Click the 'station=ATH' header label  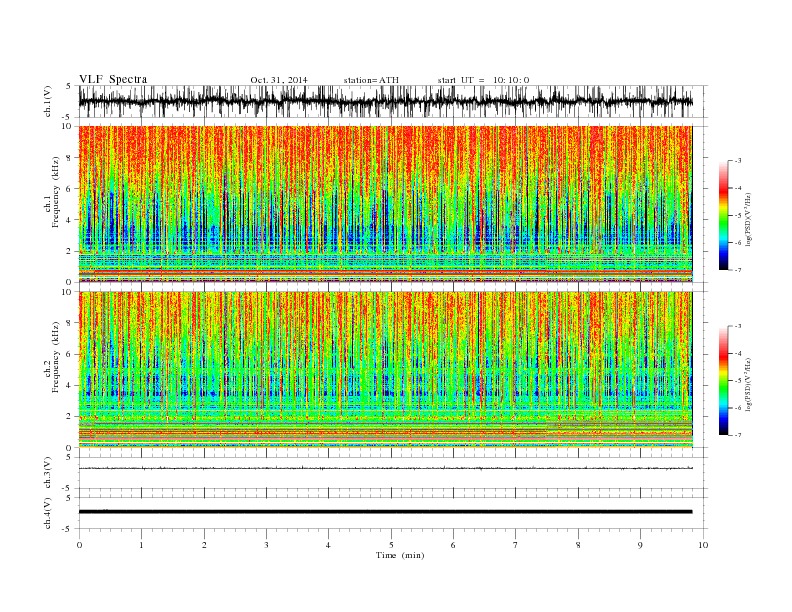371,80
